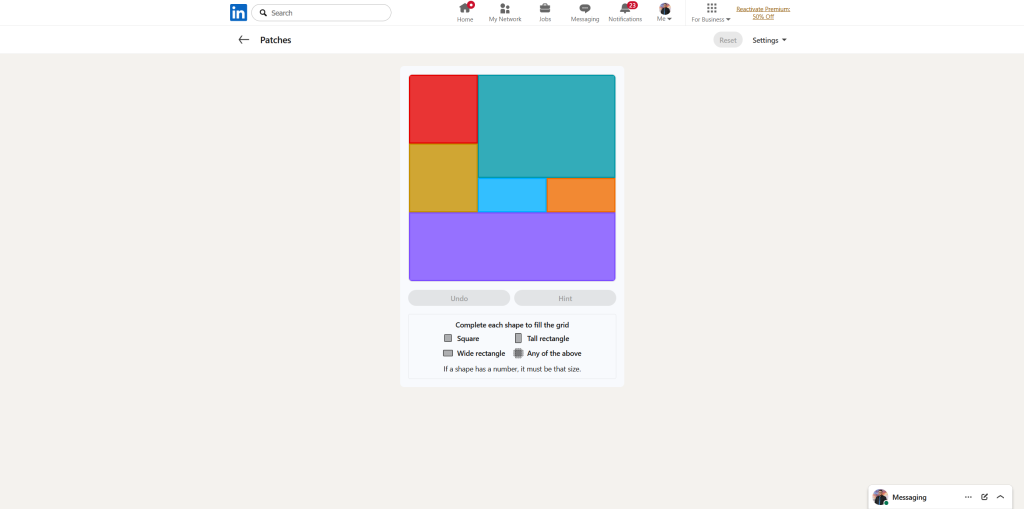Click the Patches page title

pyautogui.click(x=276, y=40)
